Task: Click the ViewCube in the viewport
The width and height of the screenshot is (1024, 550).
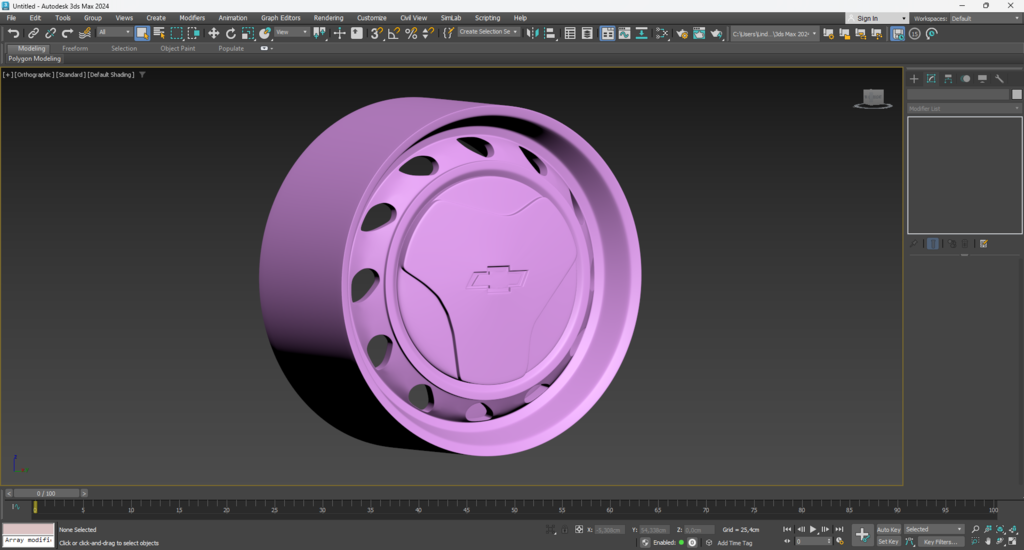Action: tap(873, 99)
